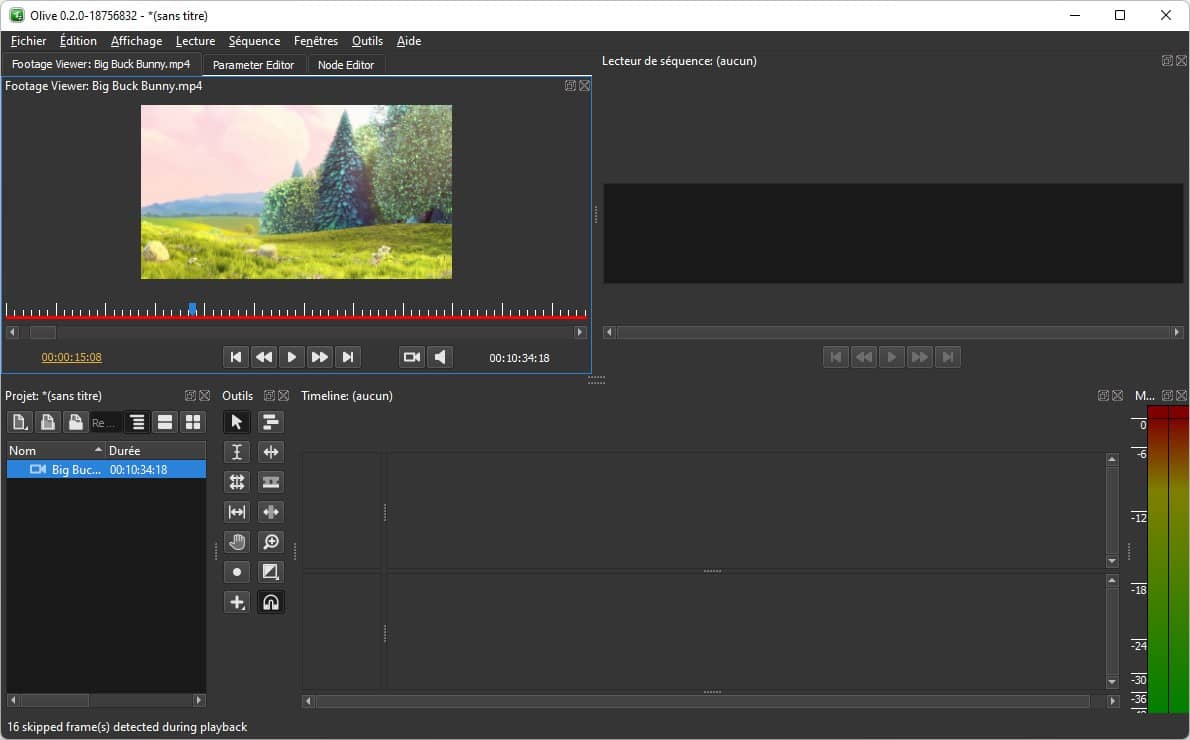Close the audio meter panel
Viewport: 1190px width, 740px height.
(x=1182, y=395)
